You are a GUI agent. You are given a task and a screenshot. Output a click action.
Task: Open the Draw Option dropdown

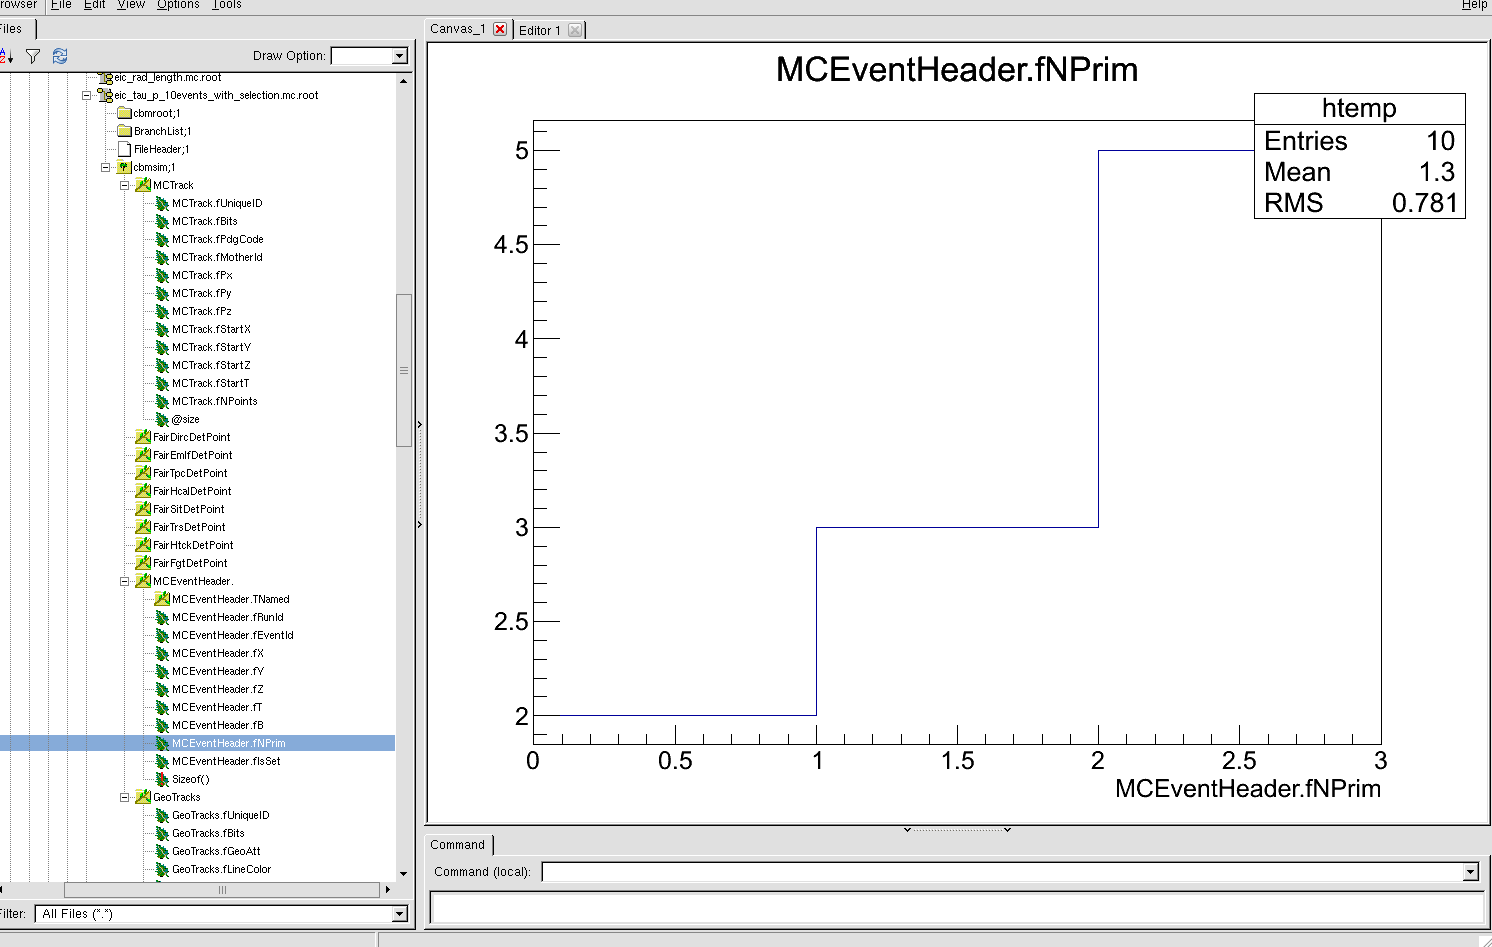pyautogui.click(x=400, y=56)
